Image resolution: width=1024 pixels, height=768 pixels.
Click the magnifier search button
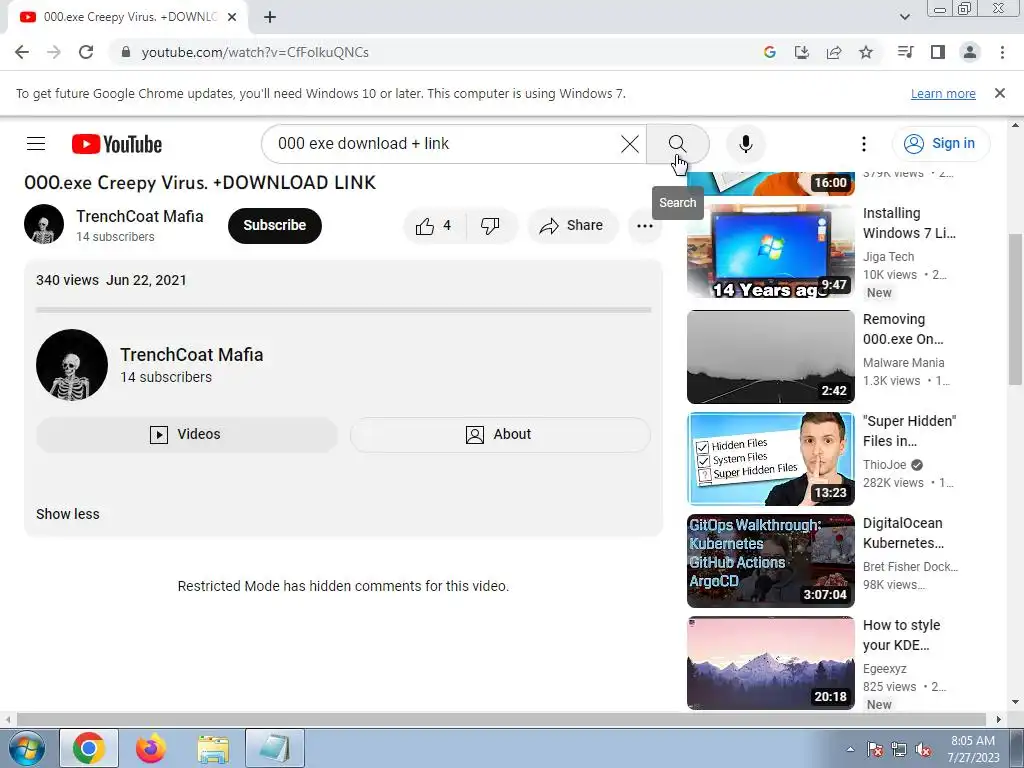tap(677, 144)
